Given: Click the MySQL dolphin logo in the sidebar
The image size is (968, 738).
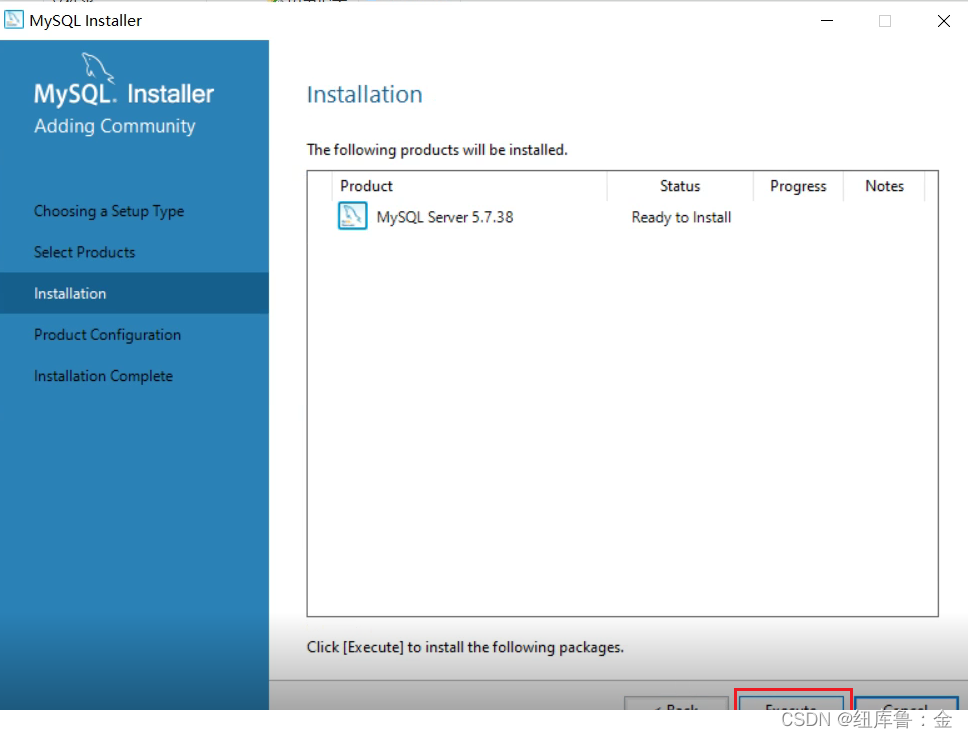Looking at the screenshot, I should (x=98, y=68).
